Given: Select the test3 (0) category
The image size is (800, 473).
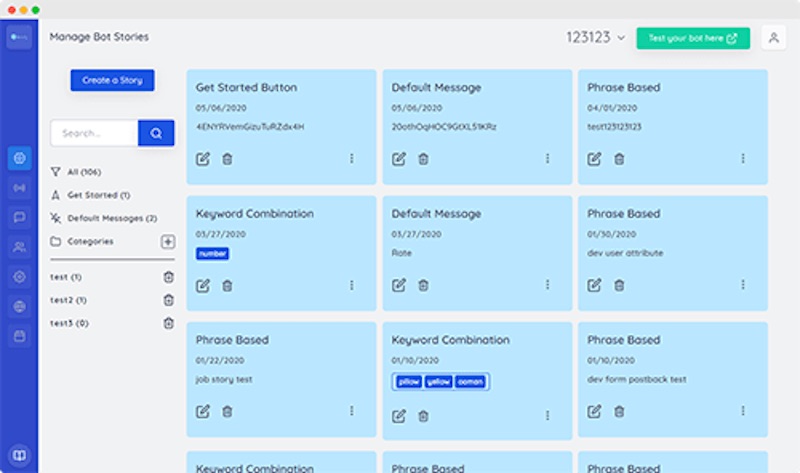Looking at the screenshot, I should click(x=69, y=323).
